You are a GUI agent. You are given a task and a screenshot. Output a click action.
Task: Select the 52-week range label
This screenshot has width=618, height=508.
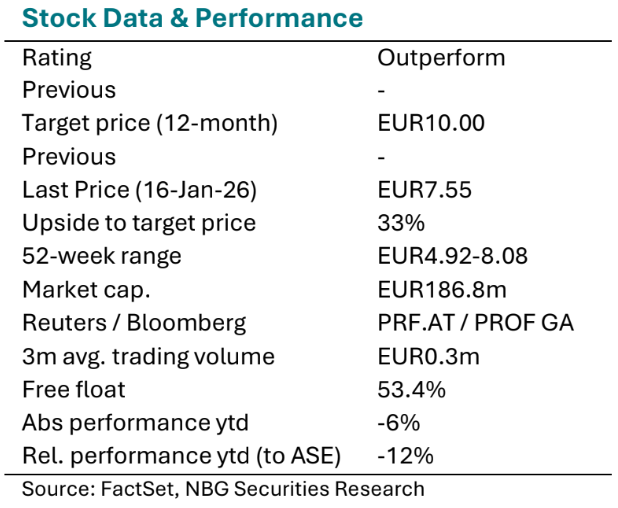pos(102,256)
